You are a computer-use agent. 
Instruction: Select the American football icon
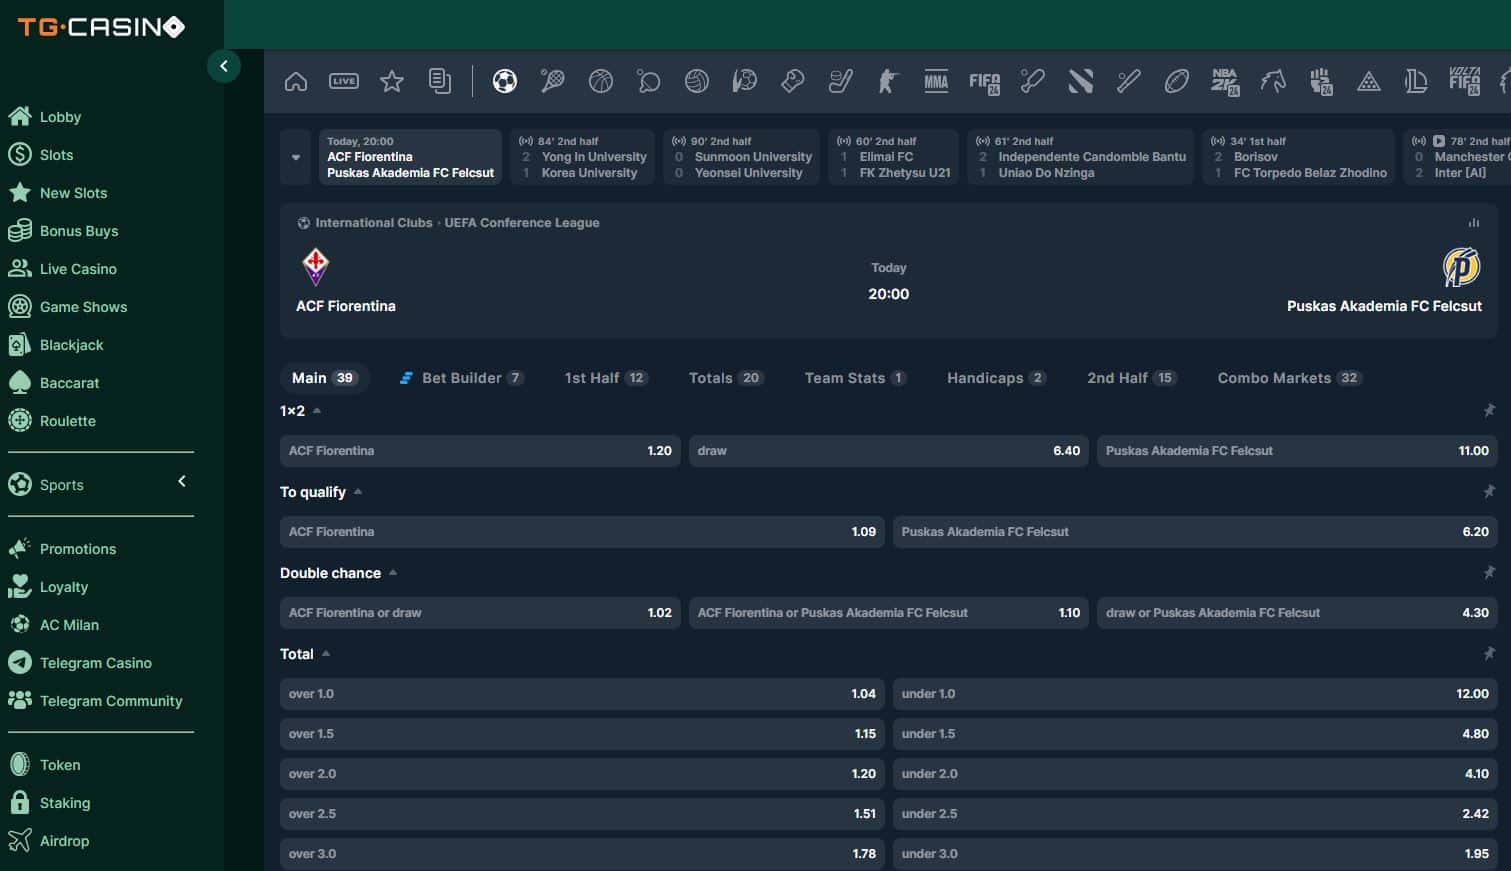[x=1177, y=82]
